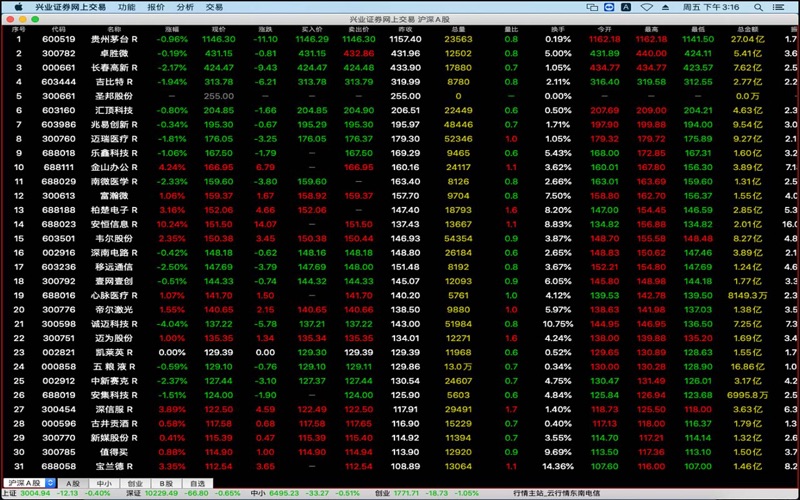Sort by the 换手 column header

558,30
